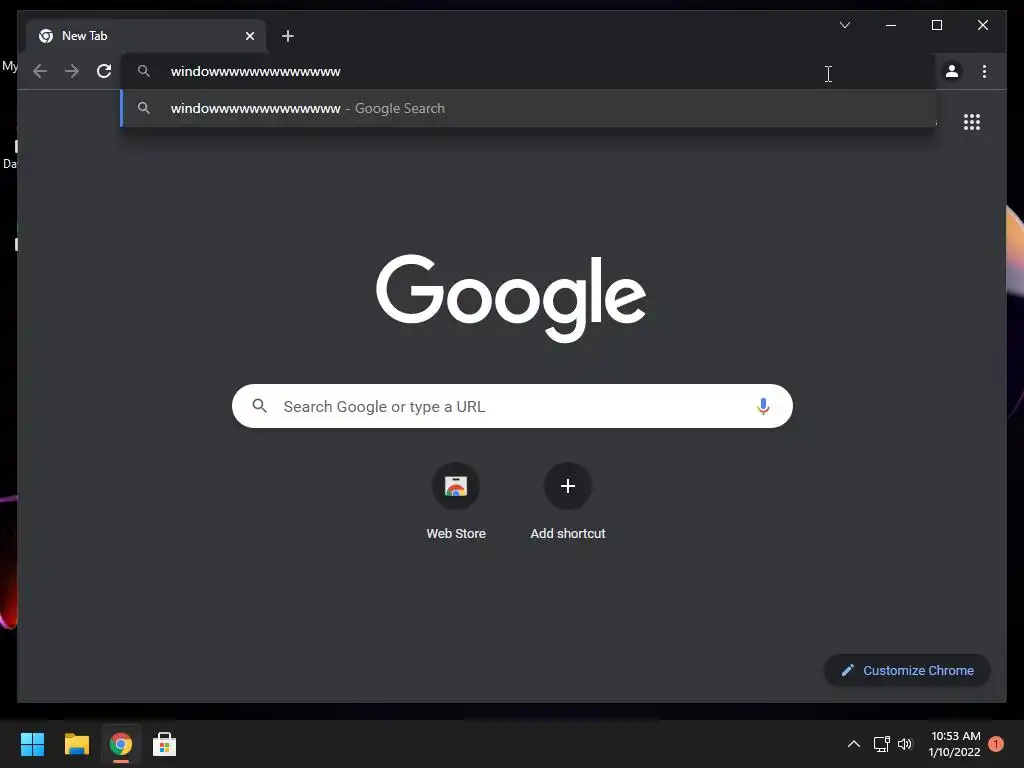Open the volume tray icon
Image resolution: width=1024 pixels, height=768 pixels.
click(x=904, y=744)
